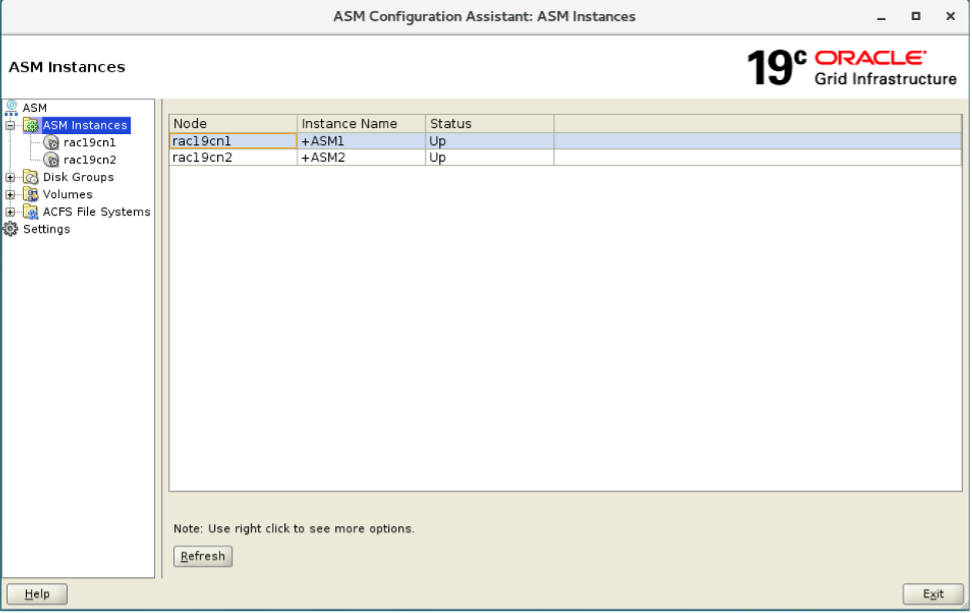
Task: Click the Node column header
Action: 233,124
